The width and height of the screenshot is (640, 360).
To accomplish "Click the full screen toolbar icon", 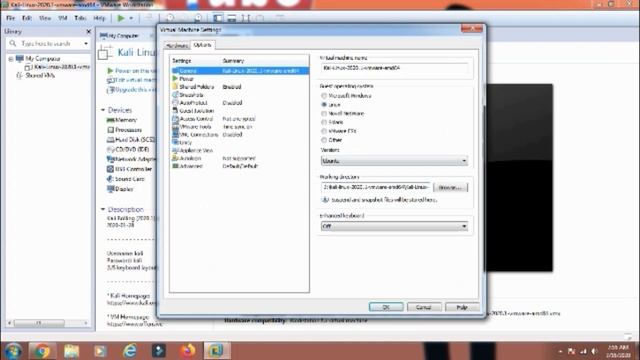I will (x=246, y=18).
